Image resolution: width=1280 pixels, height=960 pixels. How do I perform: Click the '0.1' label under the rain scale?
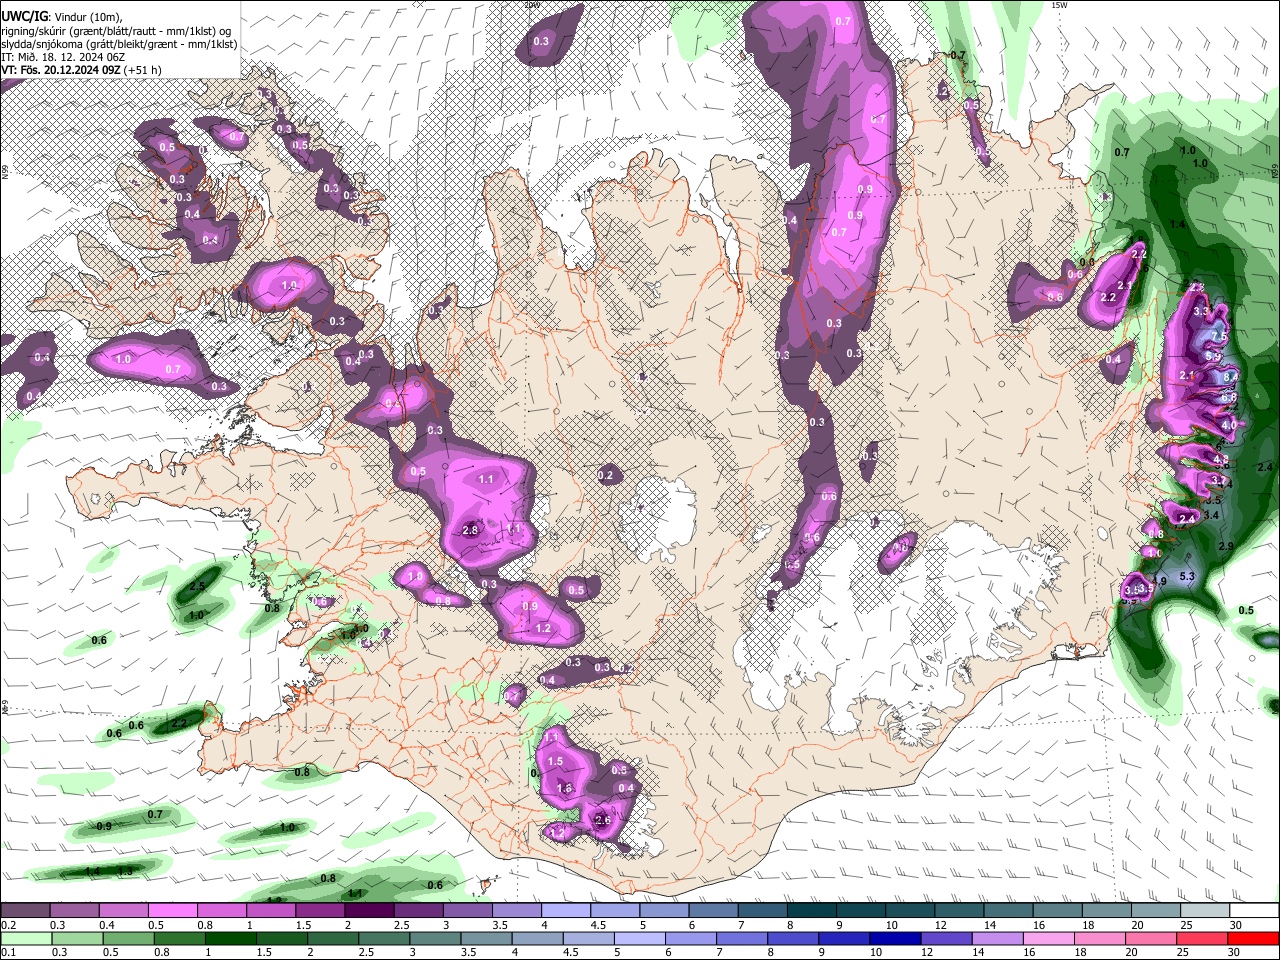click(x=8, y=952)
